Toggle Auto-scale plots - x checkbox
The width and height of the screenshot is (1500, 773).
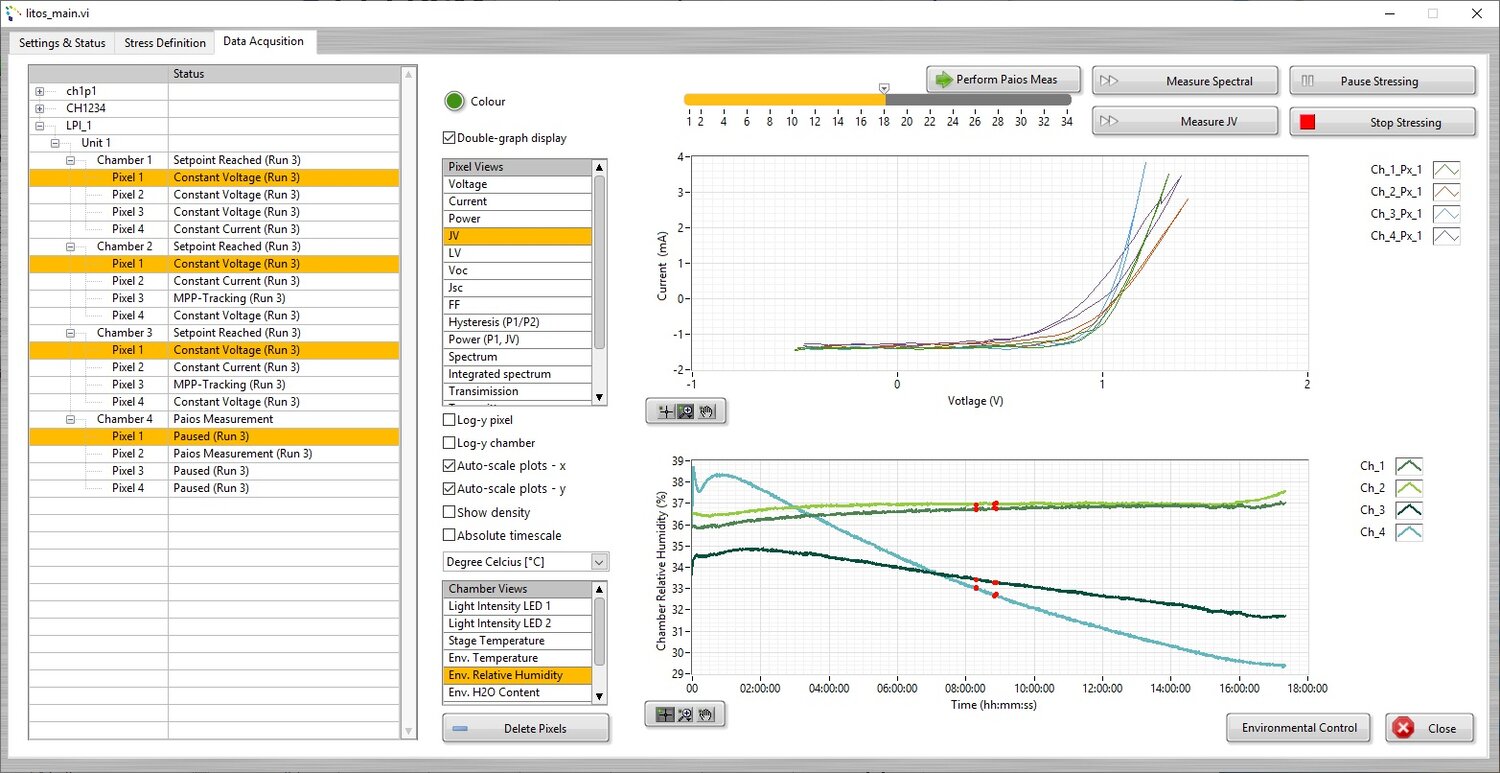point(449,466)
